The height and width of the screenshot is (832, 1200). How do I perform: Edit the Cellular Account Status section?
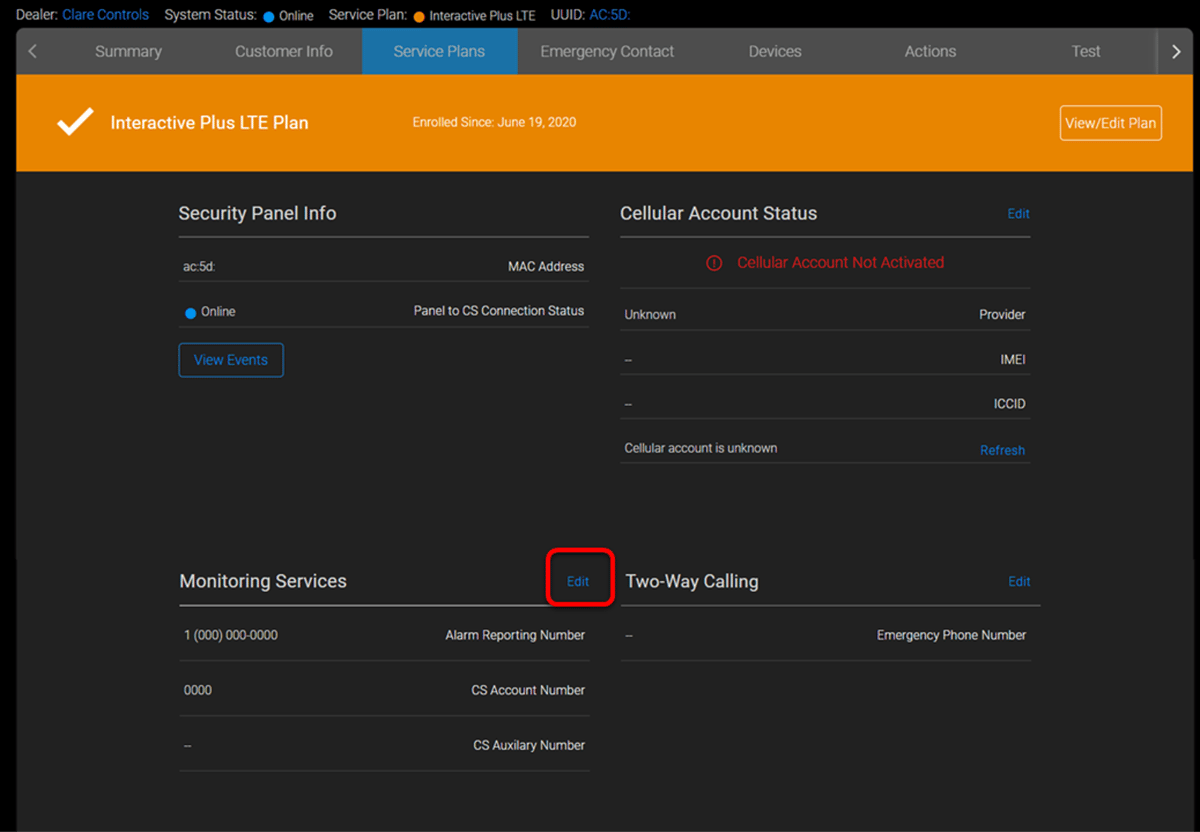pyautogui.click(x=1018, y=213)
